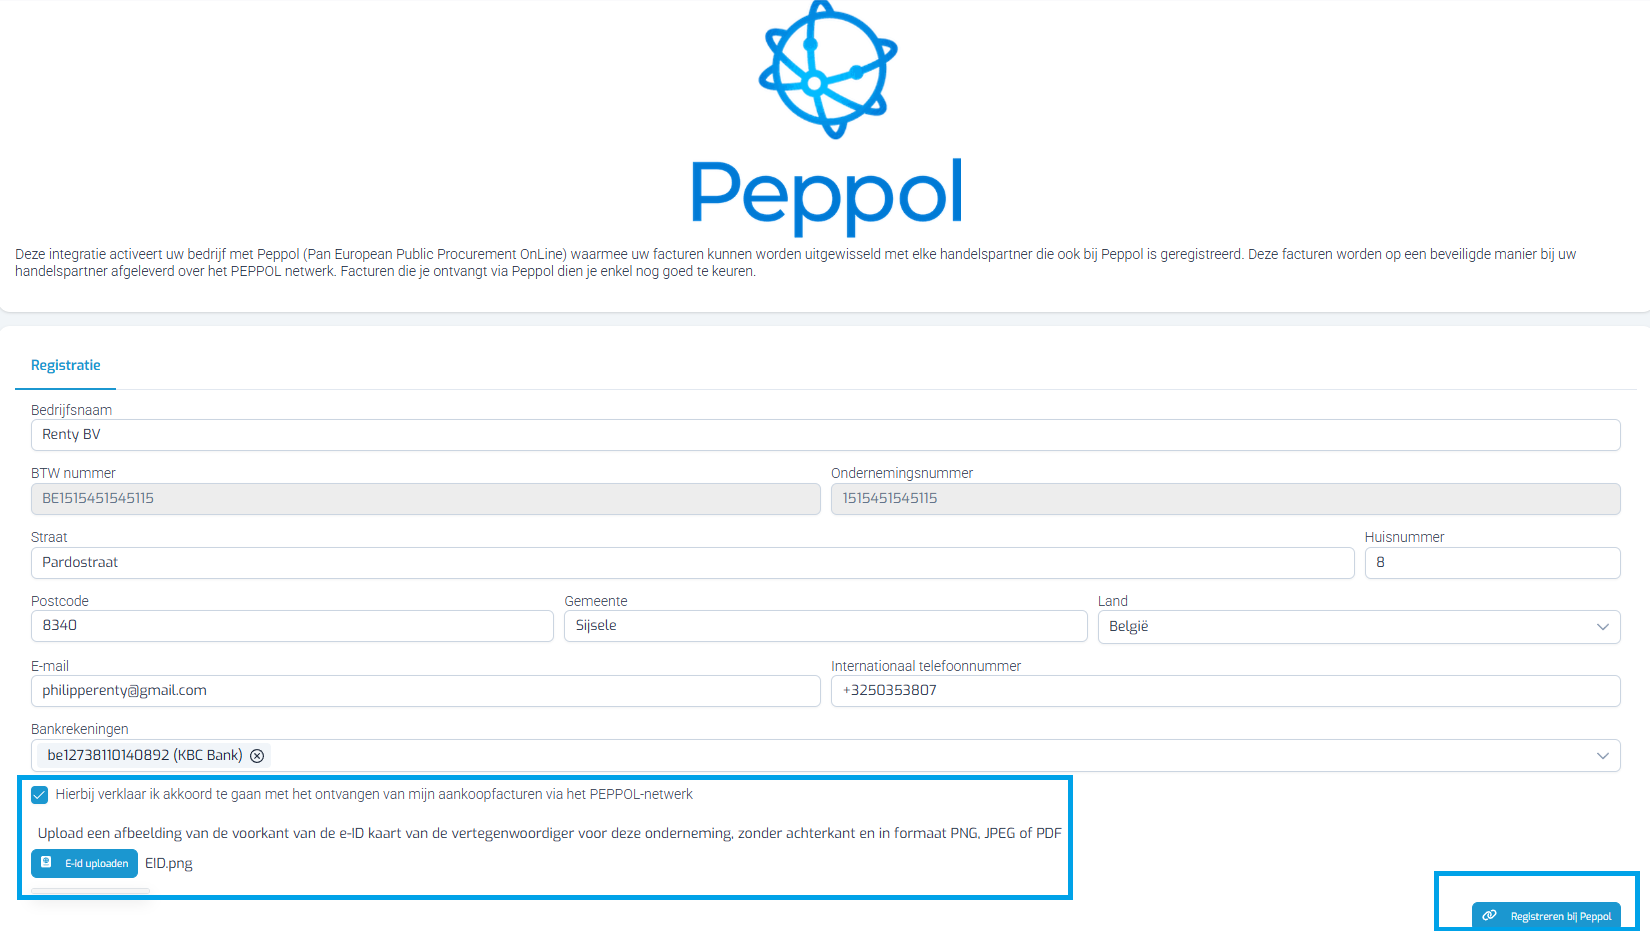The image size is (1650, 931).
Task: Click the uploaded EID.png file name
Action: pos(169,863)
